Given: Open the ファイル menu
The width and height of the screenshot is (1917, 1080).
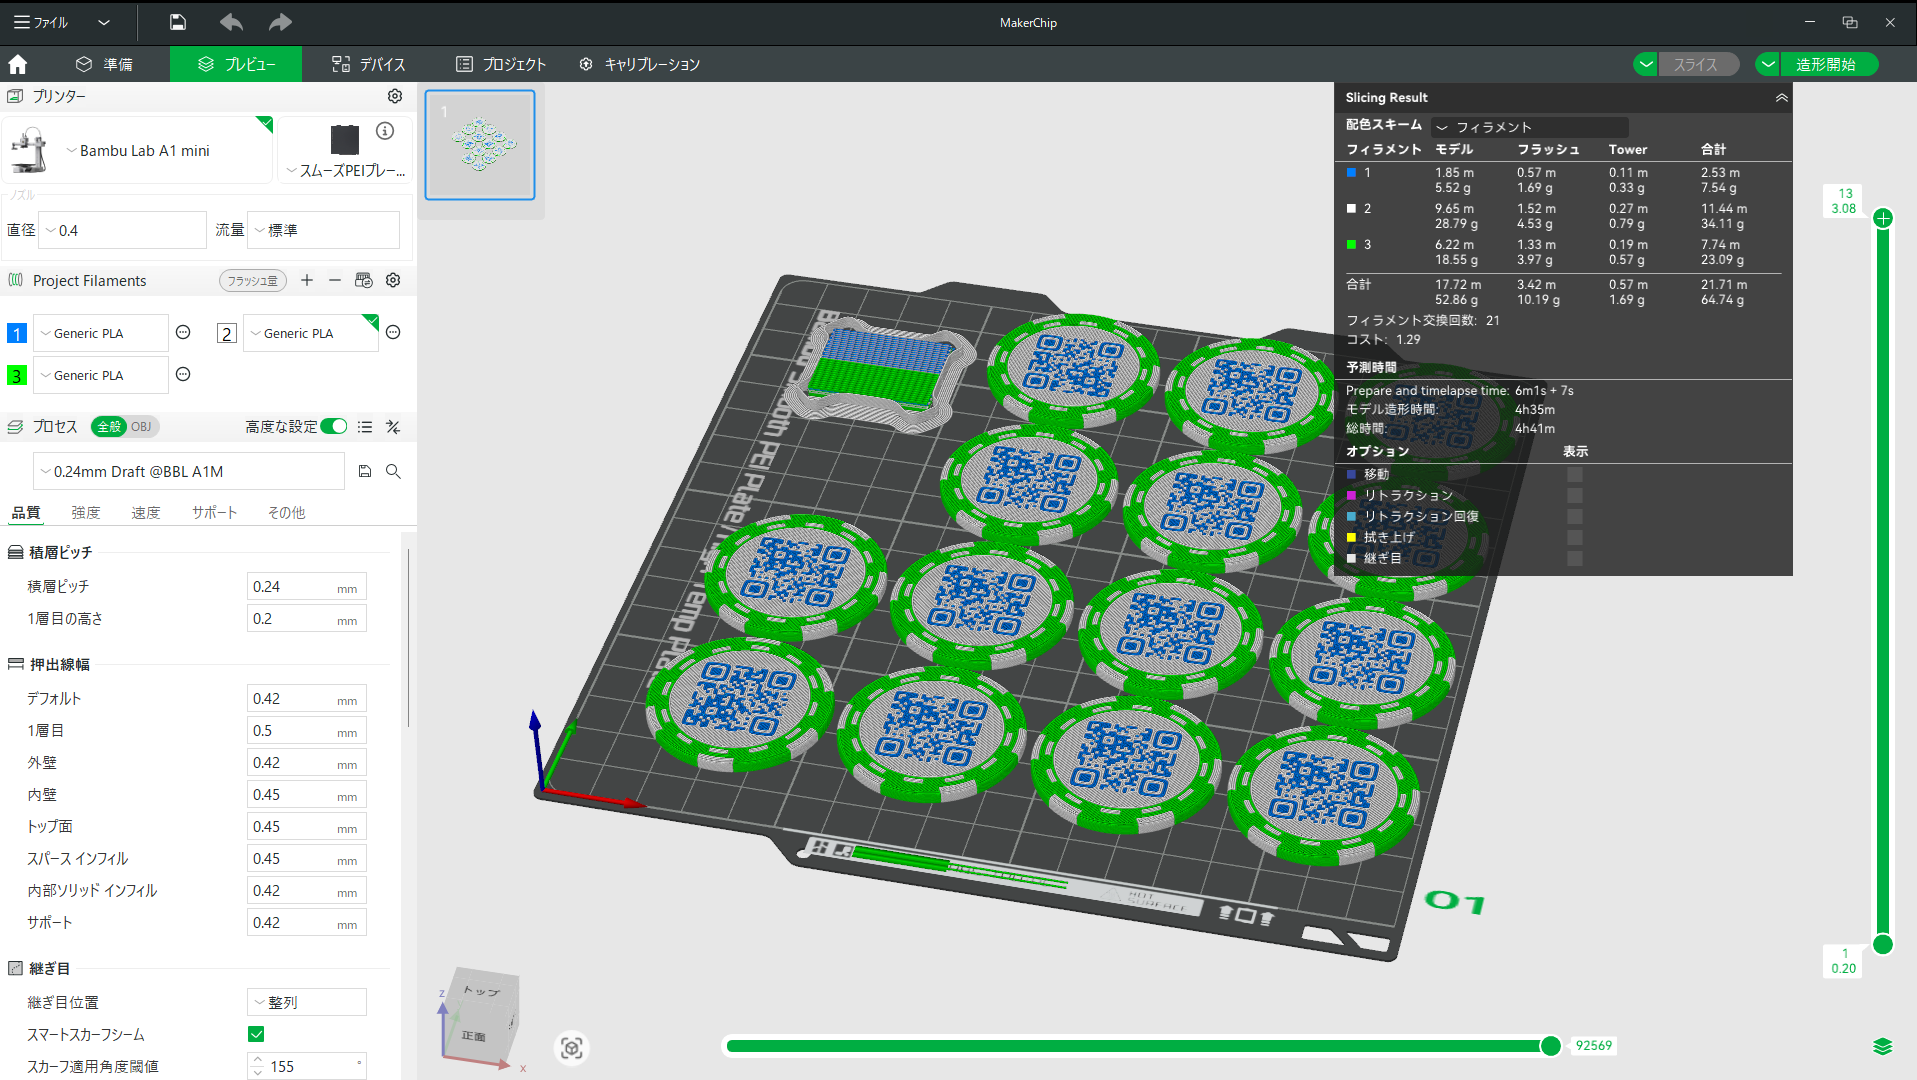Looking at the screenshot, I should pyautogui.click(x=42, y=22).
